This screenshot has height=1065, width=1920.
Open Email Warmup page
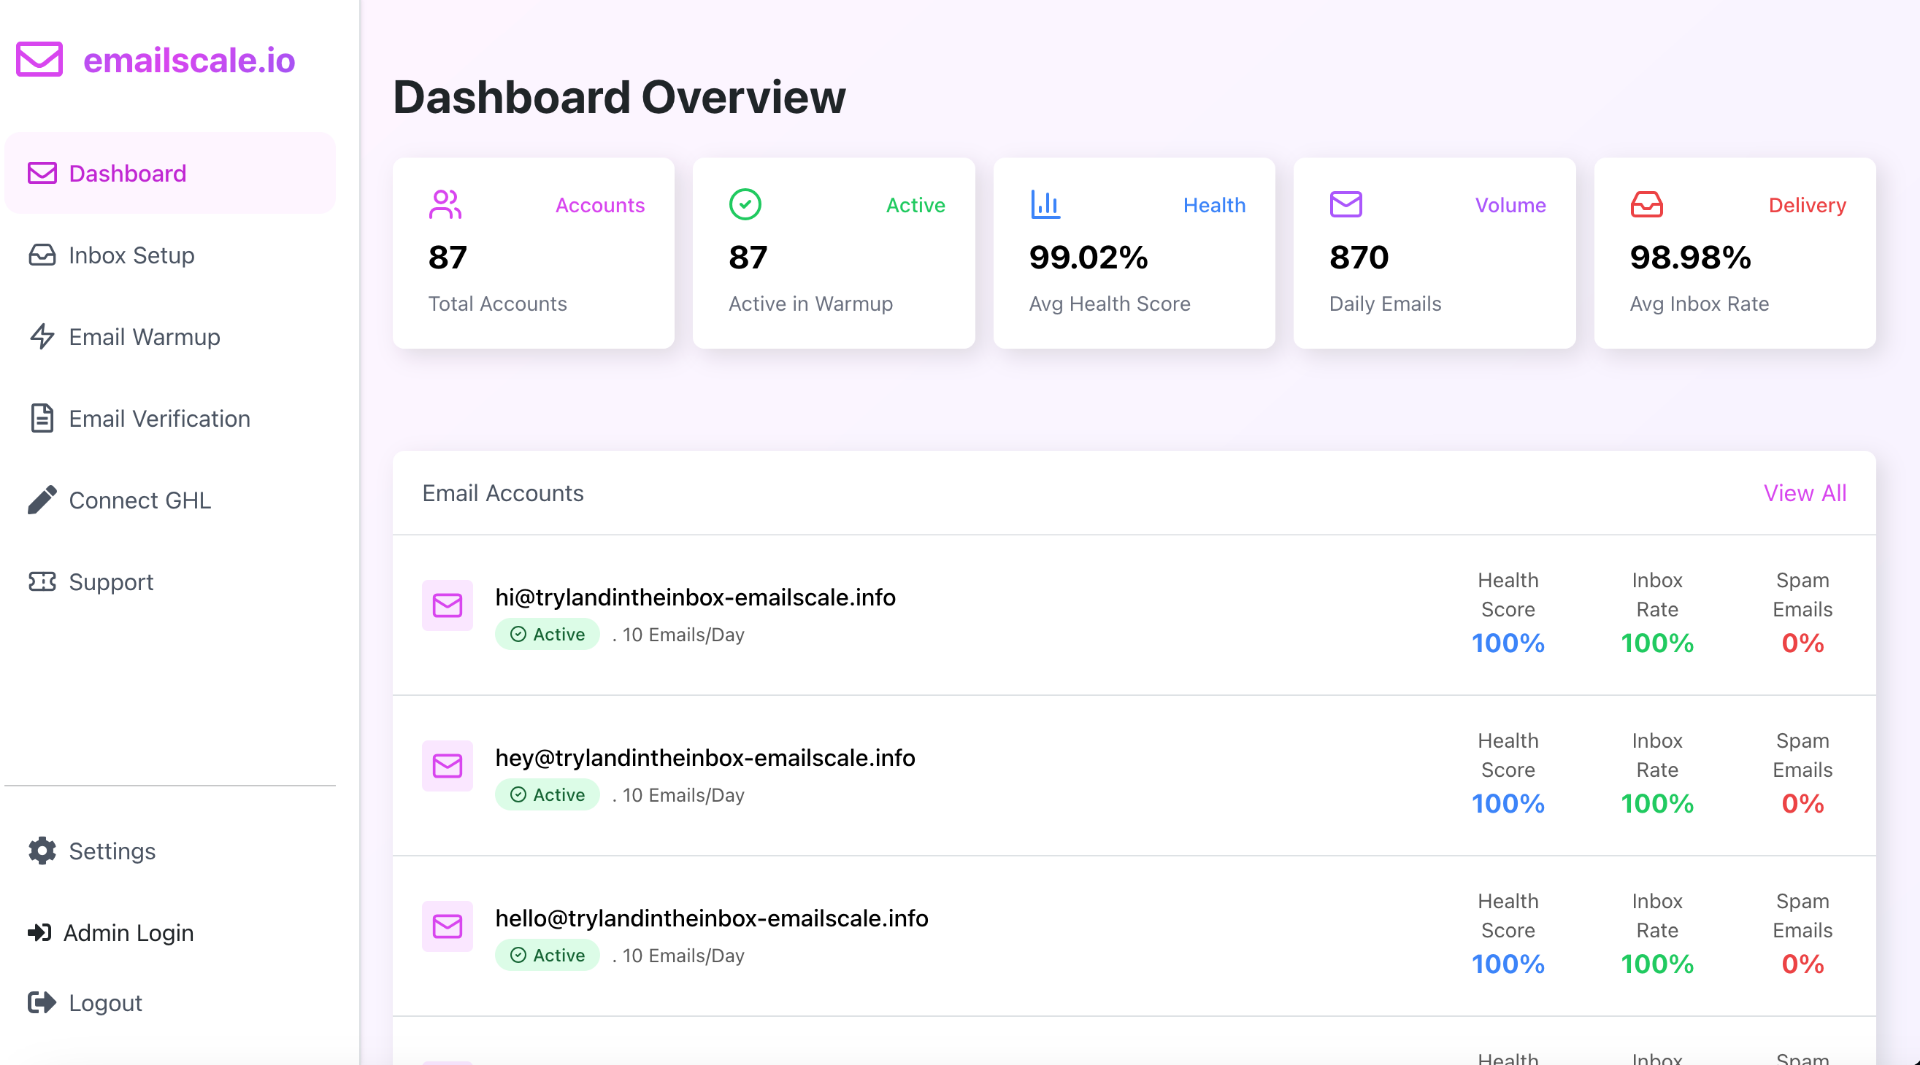click(x=170, y=337)
